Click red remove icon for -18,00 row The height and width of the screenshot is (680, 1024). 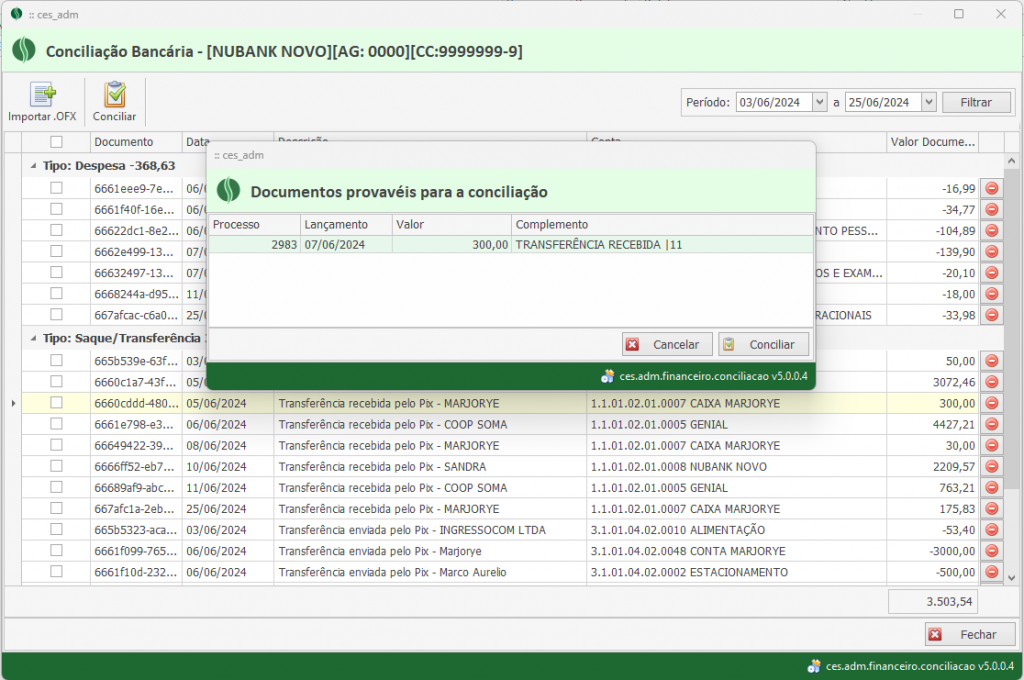[x=991, y=294]
